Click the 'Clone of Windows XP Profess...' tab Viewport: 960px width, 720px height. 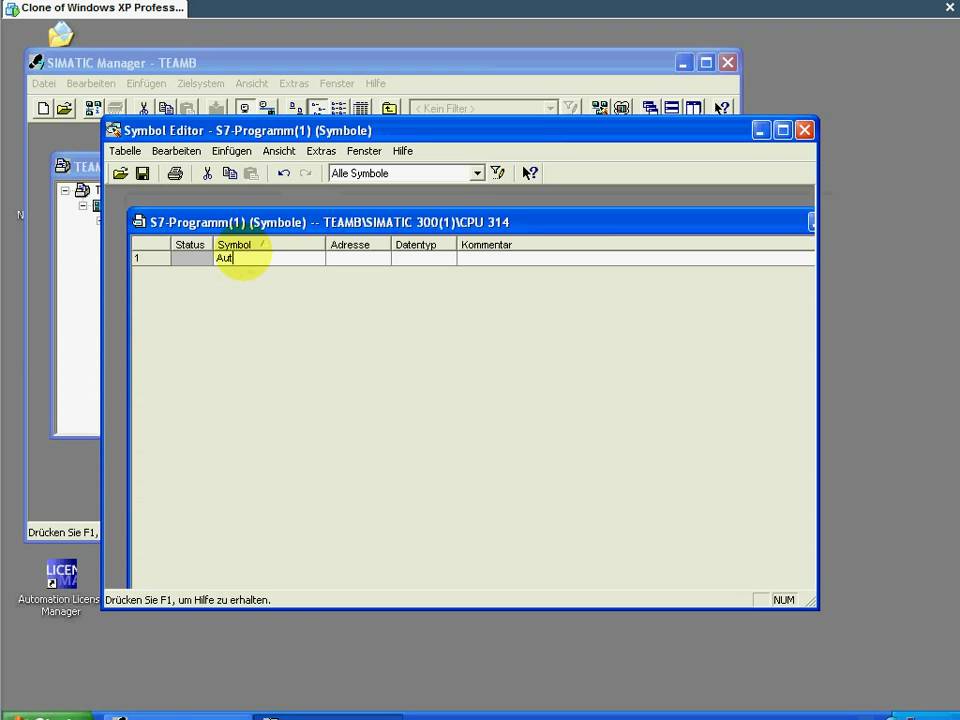pyautogui.click(x=95, y=9)
